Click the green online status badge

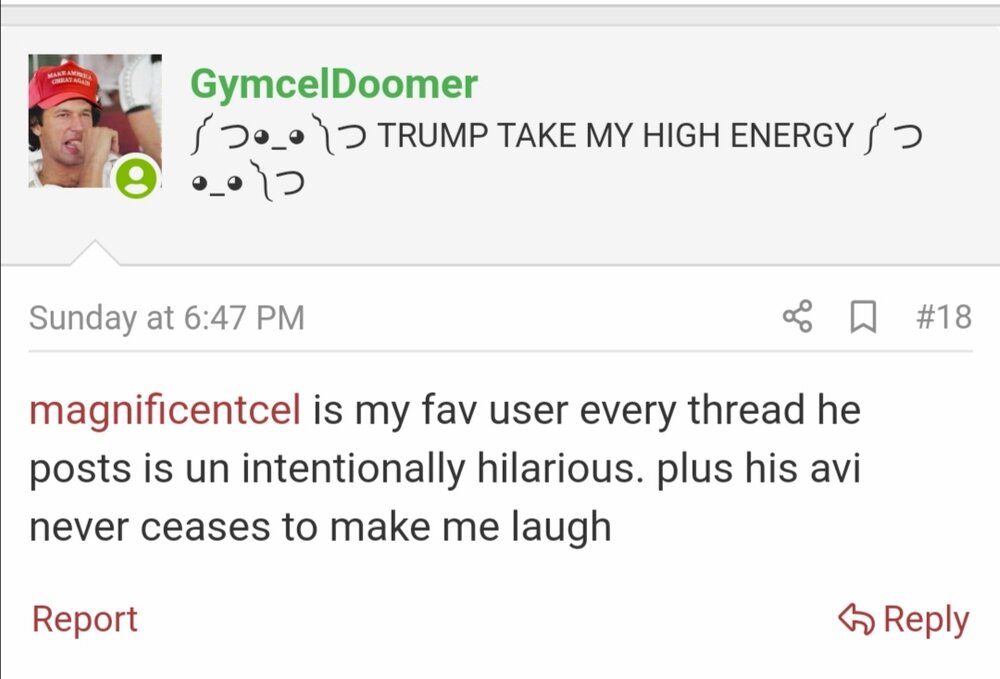136,177
